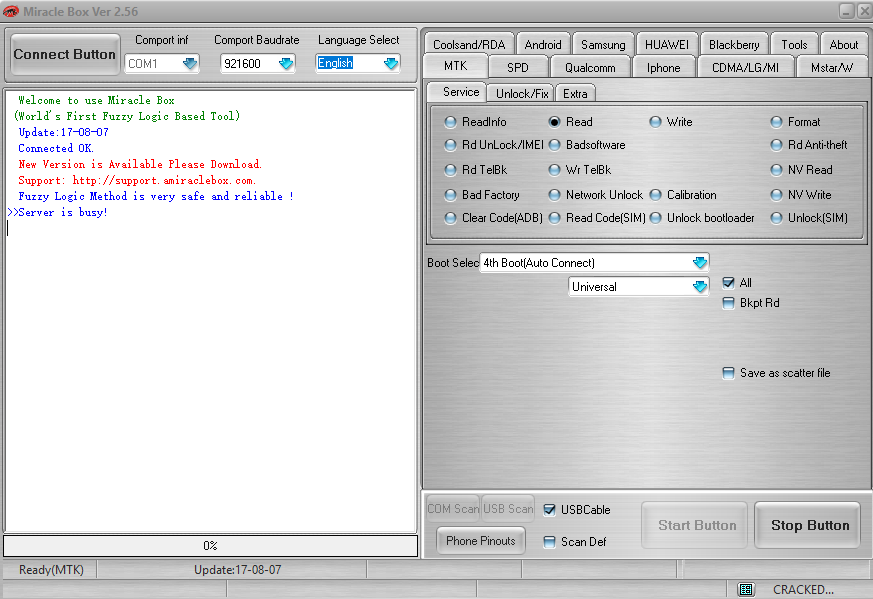Select the Wr TelBk option

[x=580, y=170]
